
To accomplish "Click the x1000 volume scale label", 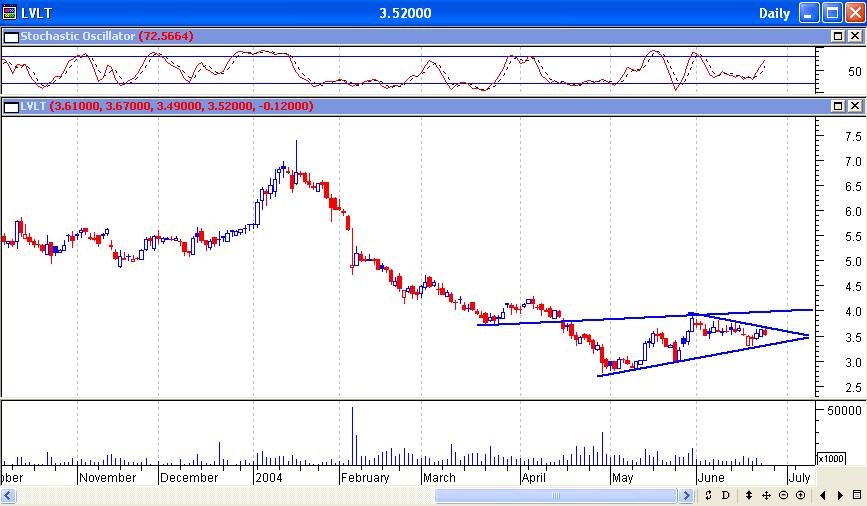I will (x=831, y=458).
